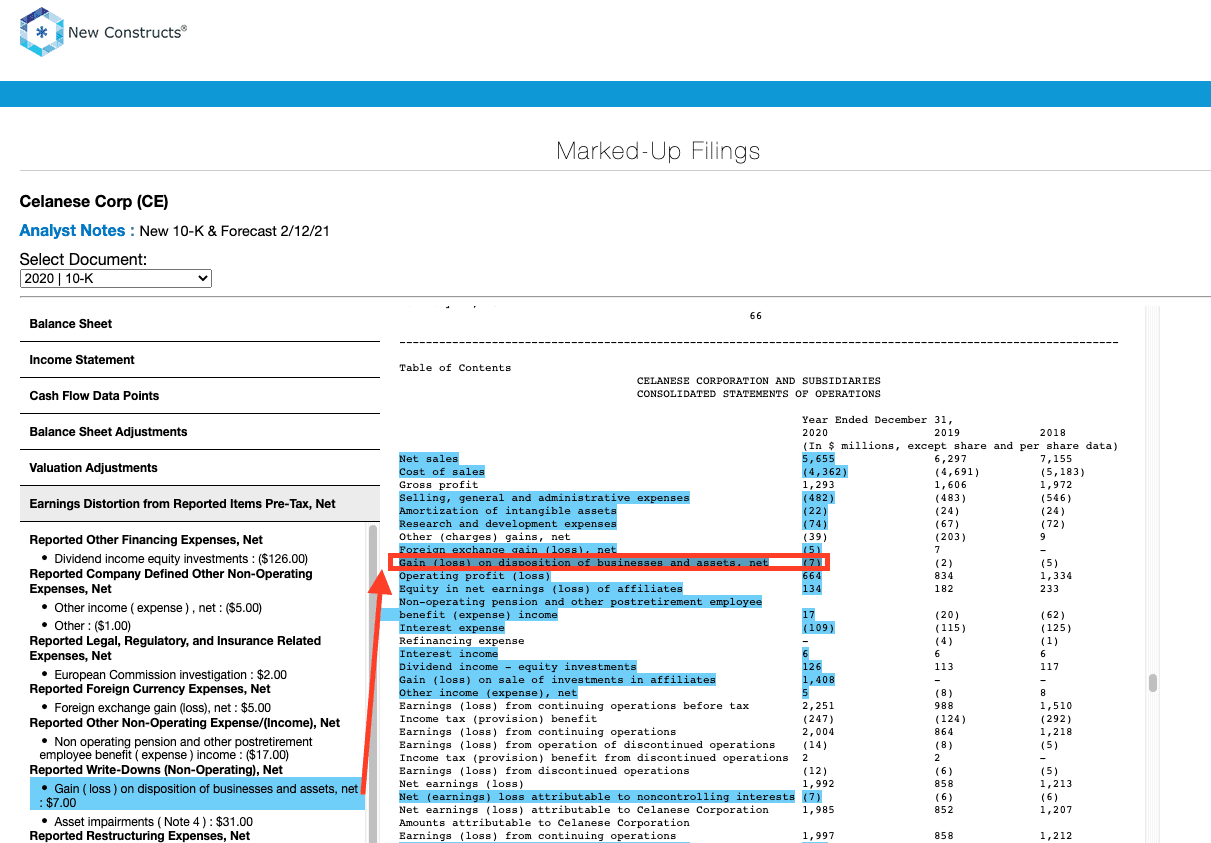The height and width of the screenshot is (843, 1211).
Task: Select European Commission investigation item
Action: click(x=170, y=675)
